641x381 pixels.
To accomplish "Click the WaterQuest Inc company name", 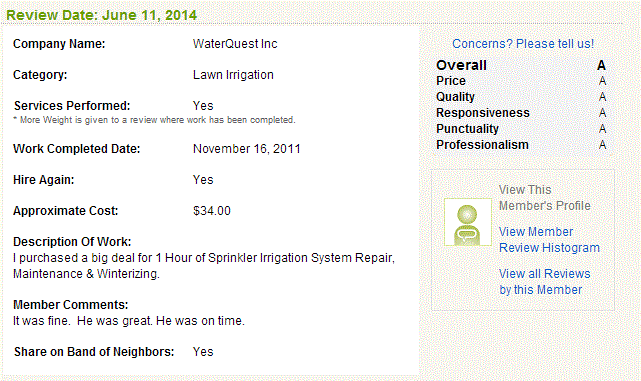I will click(235, 44).
